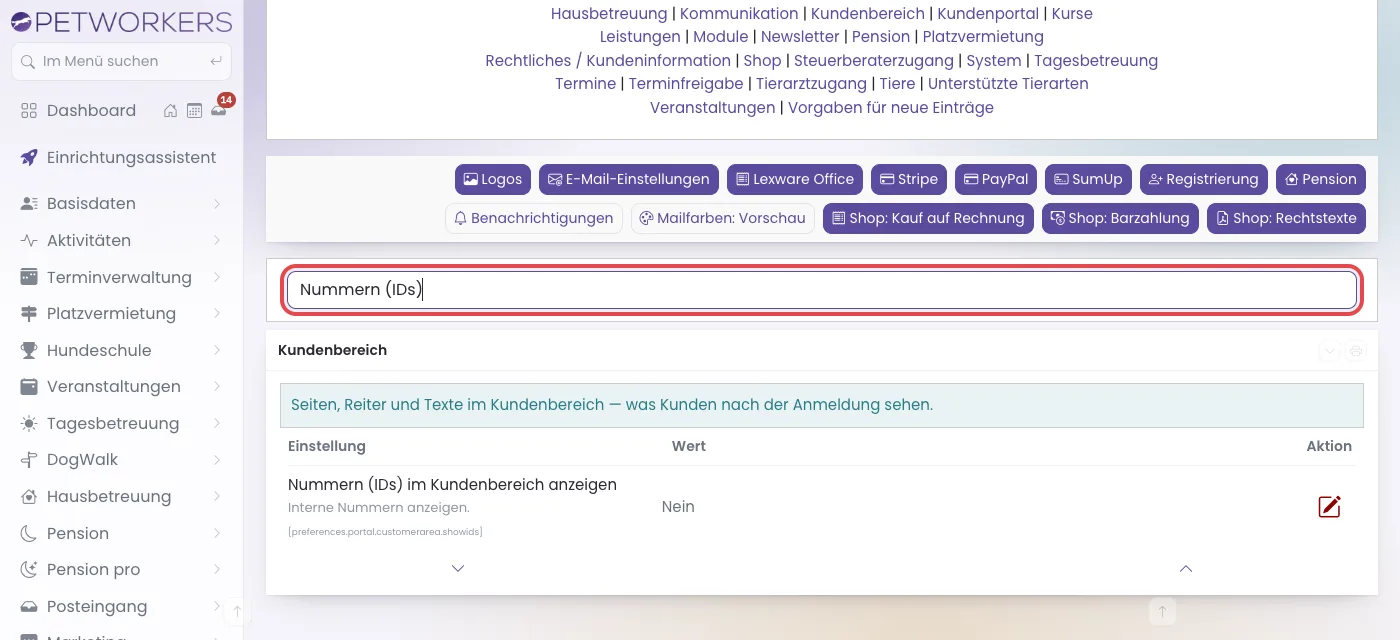Open Shop: Barzahlung button
Image resolution: width=1400 pixels, height=640 pixels.
pyautogui.click(x=1120, y=218)
